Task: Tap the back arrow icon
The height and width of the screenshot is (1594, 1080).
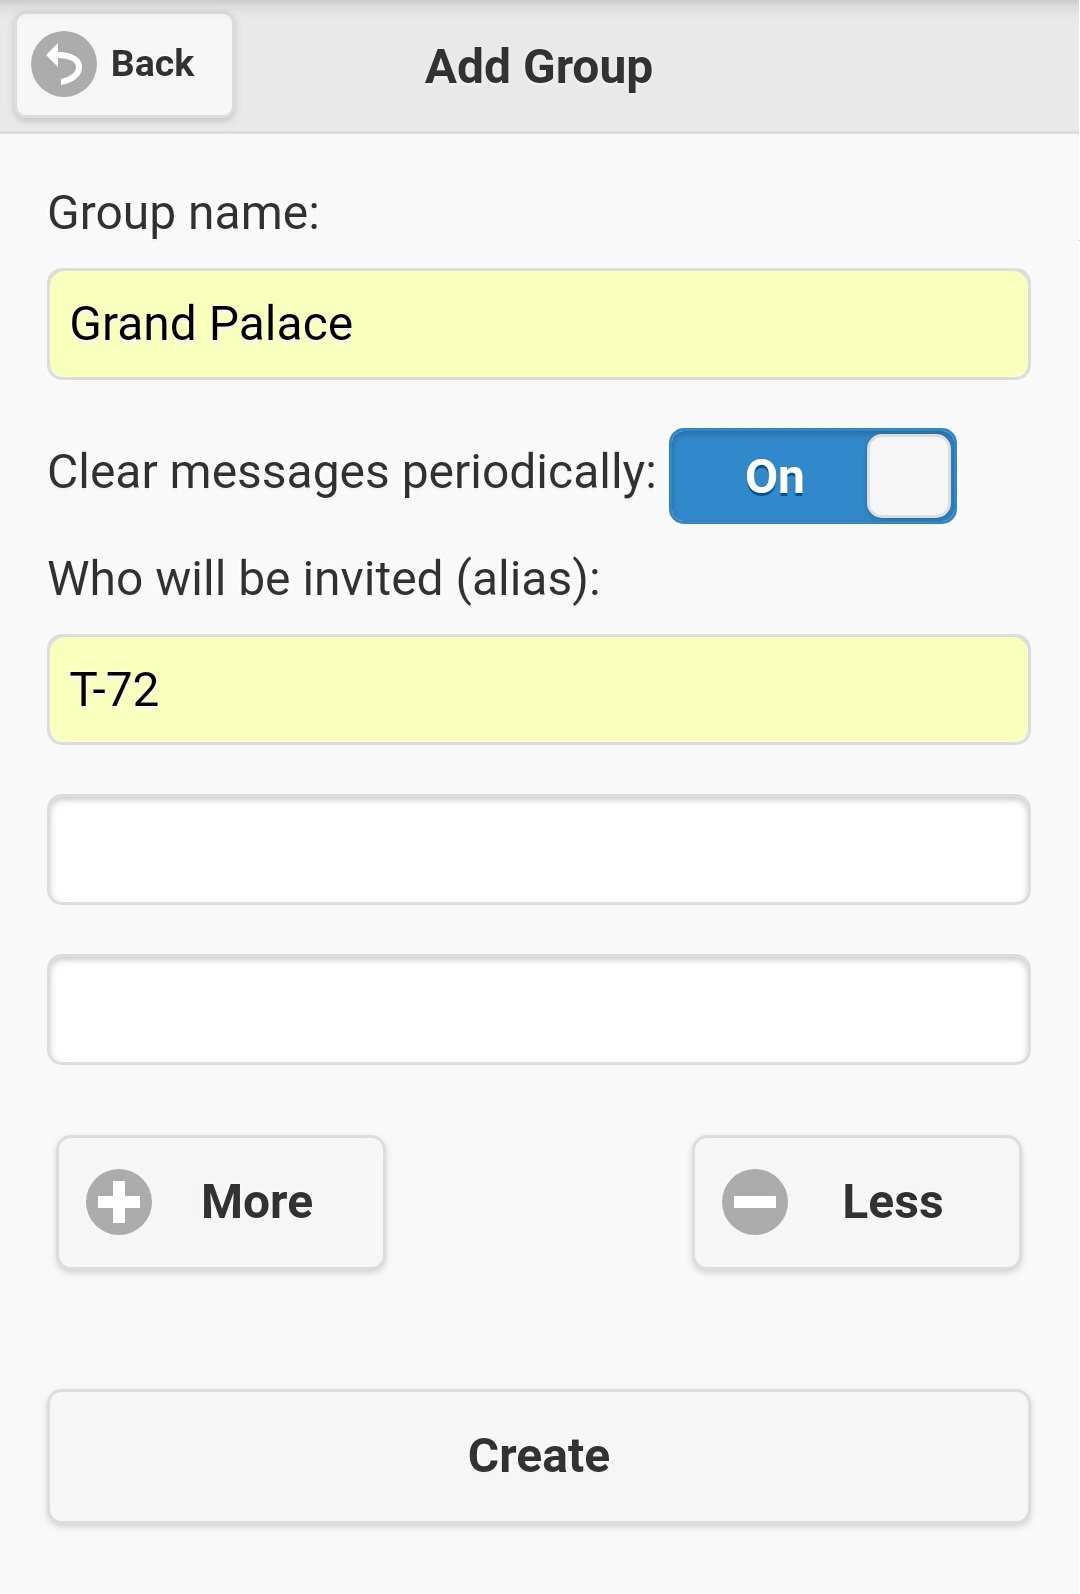Action: [x=64, y=65]
